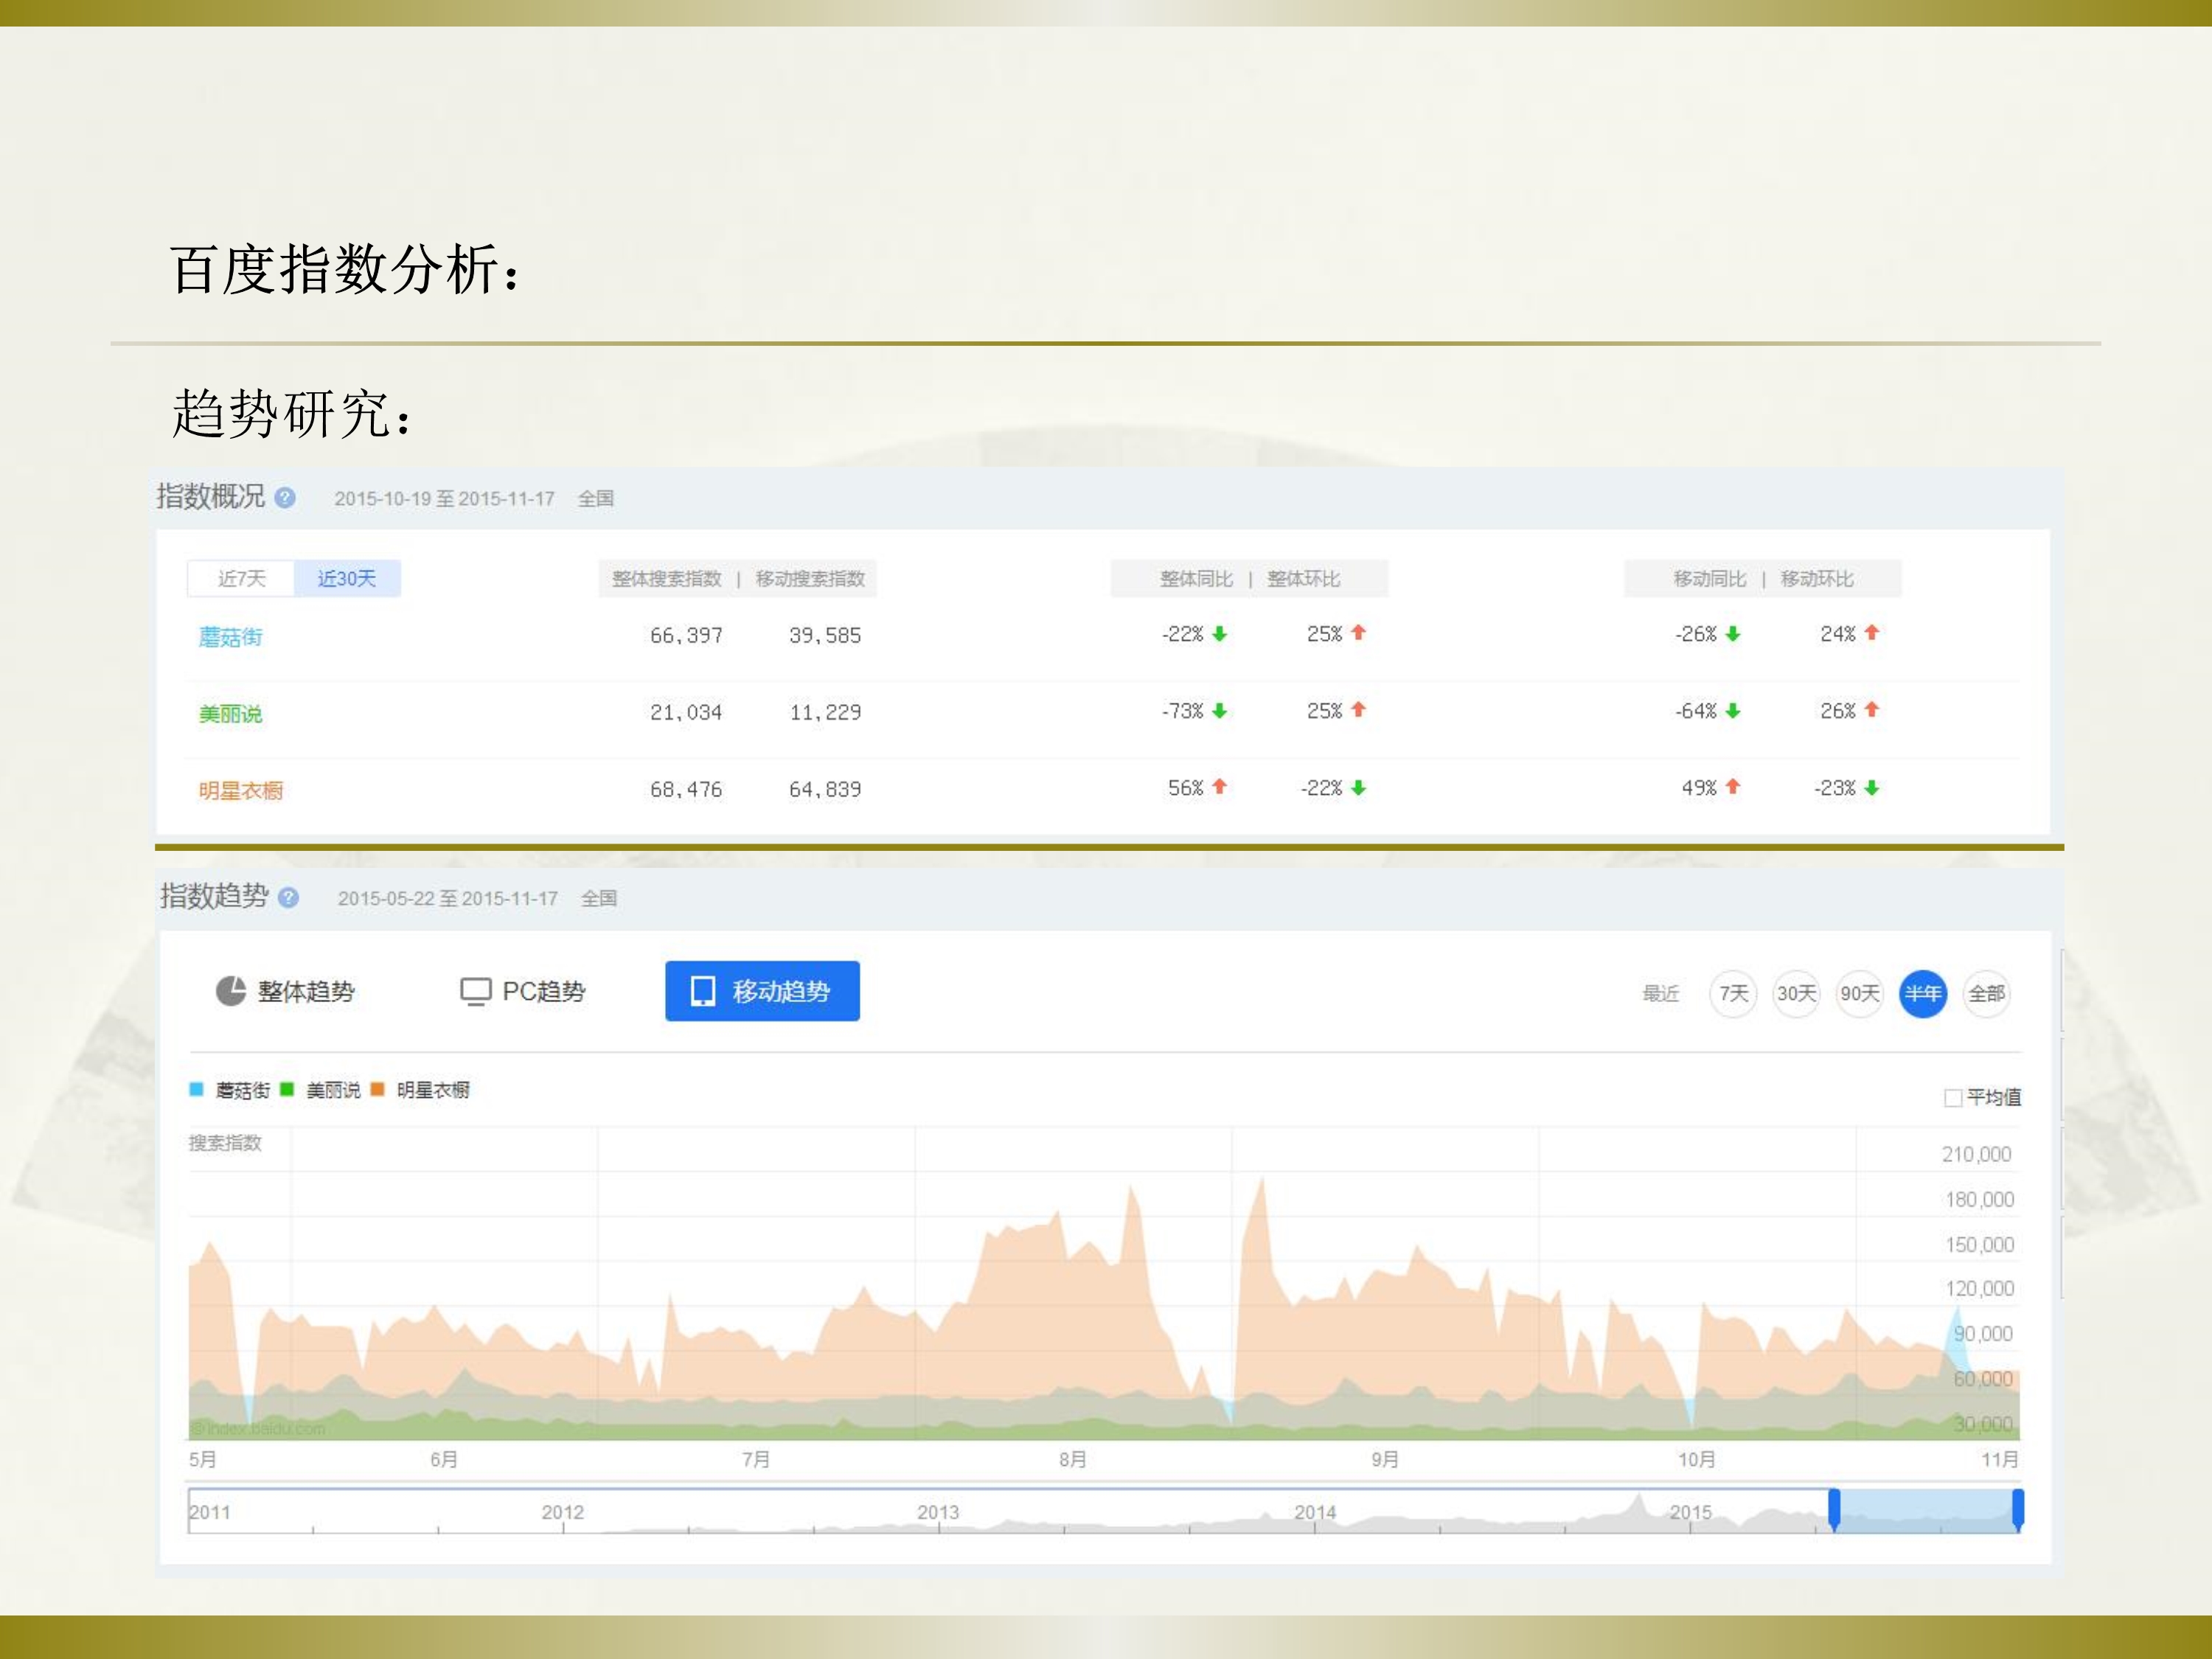The width and height of the screenshot is (2212, 1659).
Task: Select the 全部 range option
Action: (x=1986, y=994)
